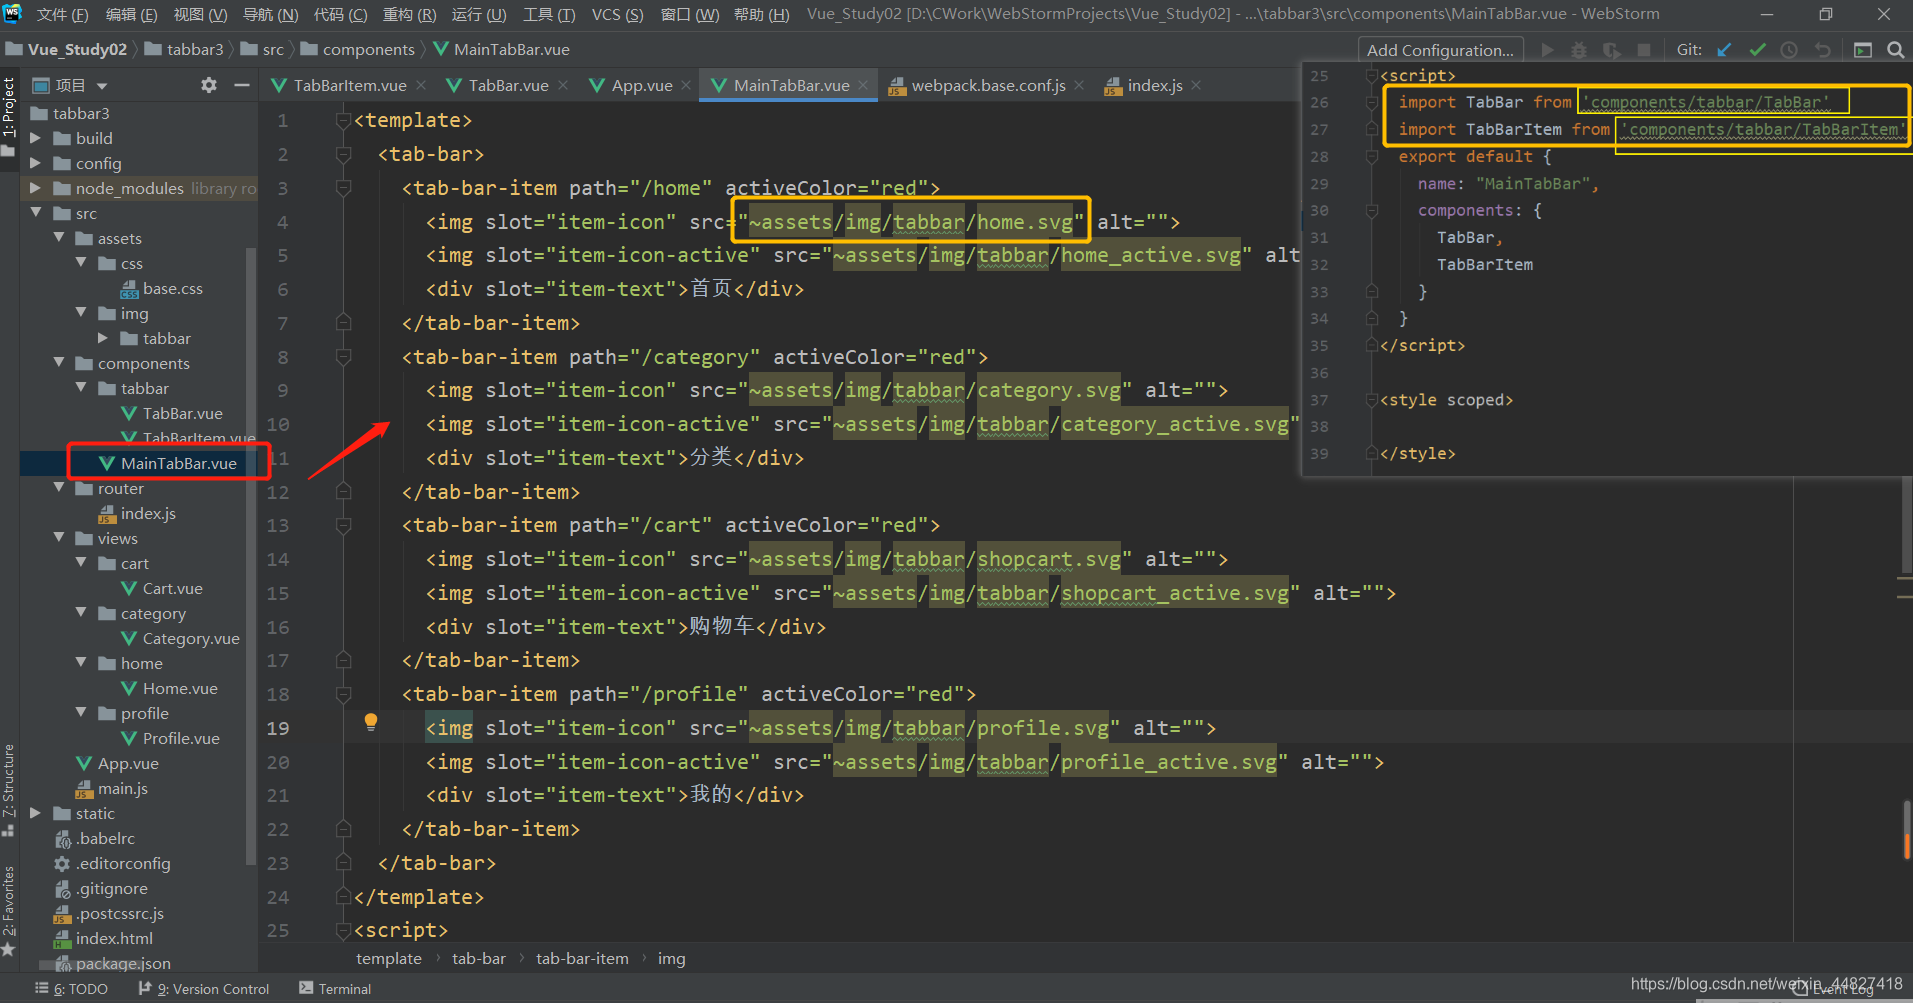Viewport: 1913px width, 1003px height.
Task: Close the MainTabBar.vue editor tab
Action: coord(863,85)
